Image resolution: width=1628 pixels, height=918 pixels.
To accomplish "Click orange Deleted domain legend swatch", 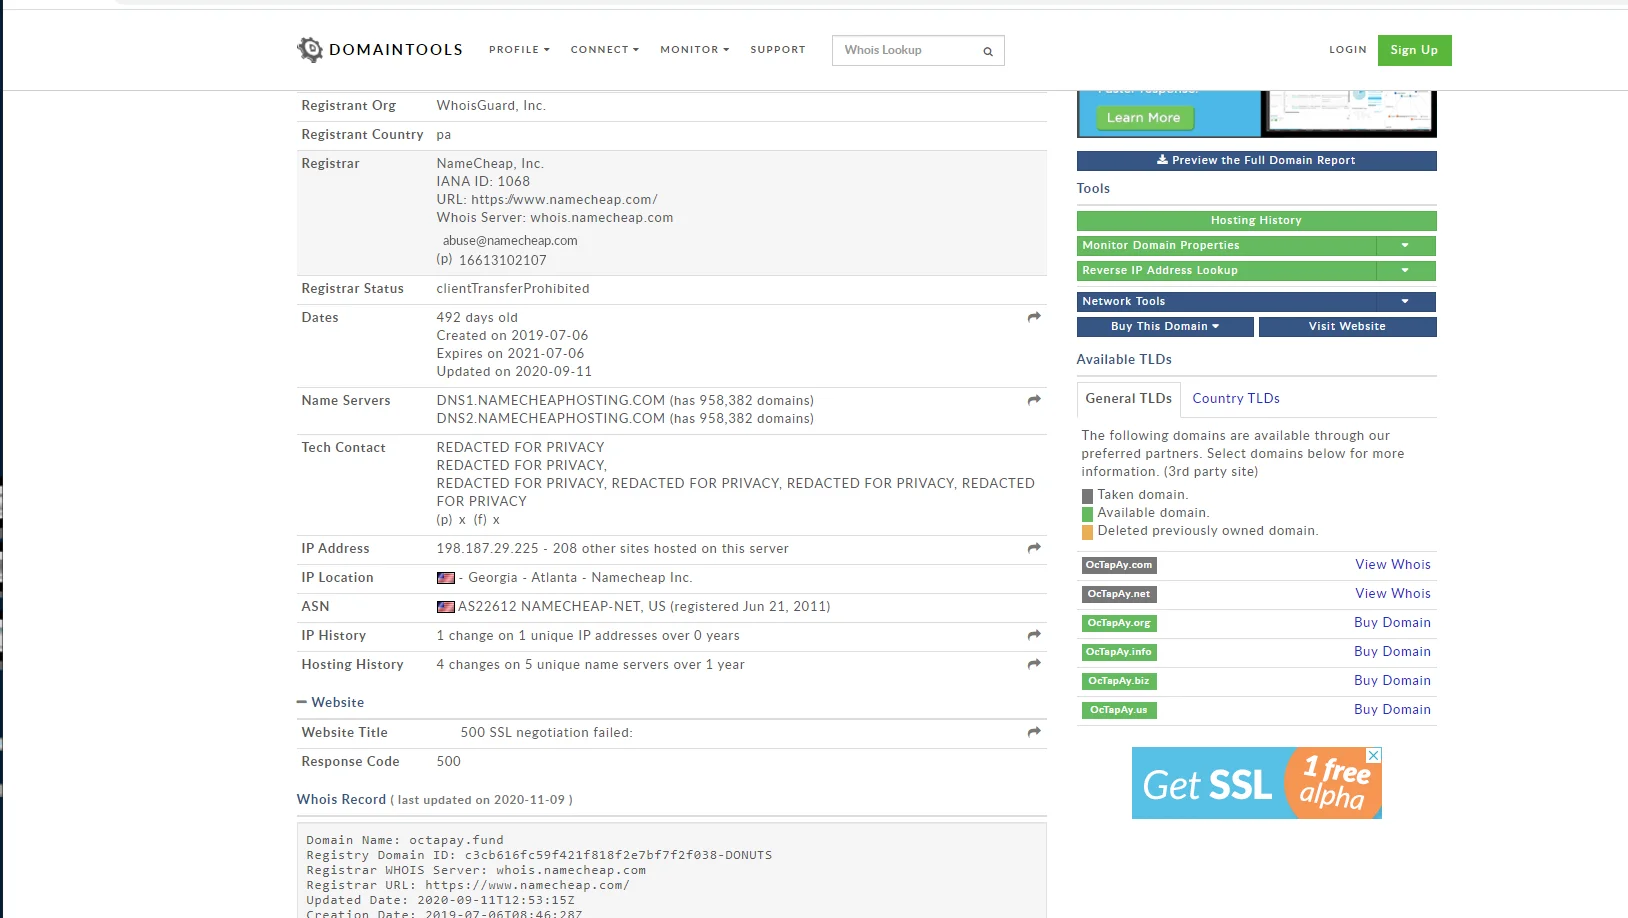I will tap(1087, 532).
